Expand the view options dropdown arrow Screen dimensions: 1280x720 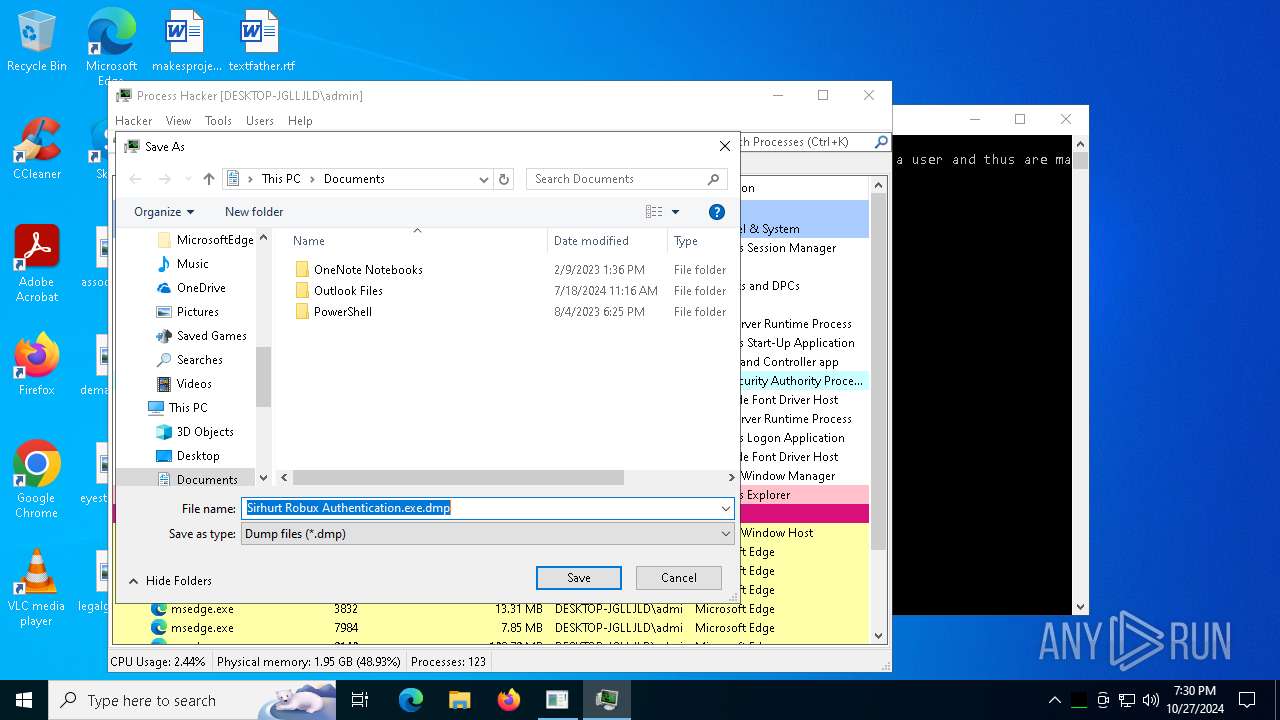click(675, 212)
